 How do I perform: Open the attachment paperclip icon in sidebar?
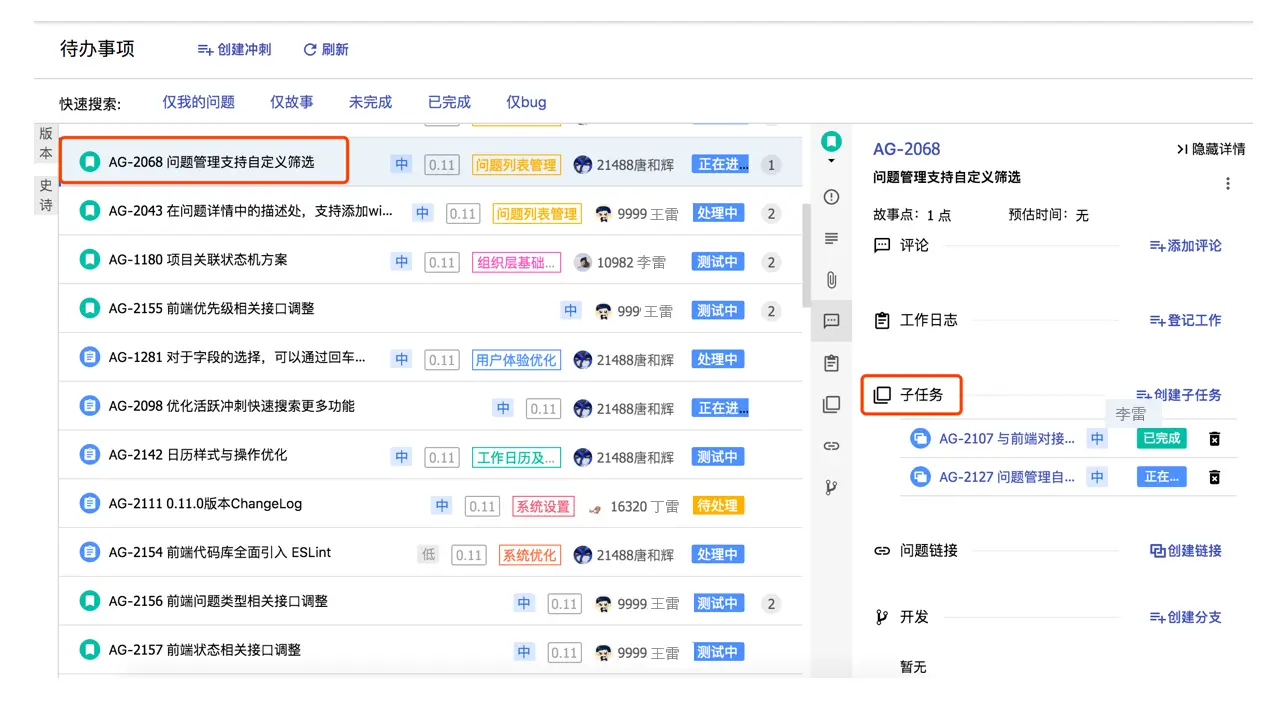[x=831, y=280]
